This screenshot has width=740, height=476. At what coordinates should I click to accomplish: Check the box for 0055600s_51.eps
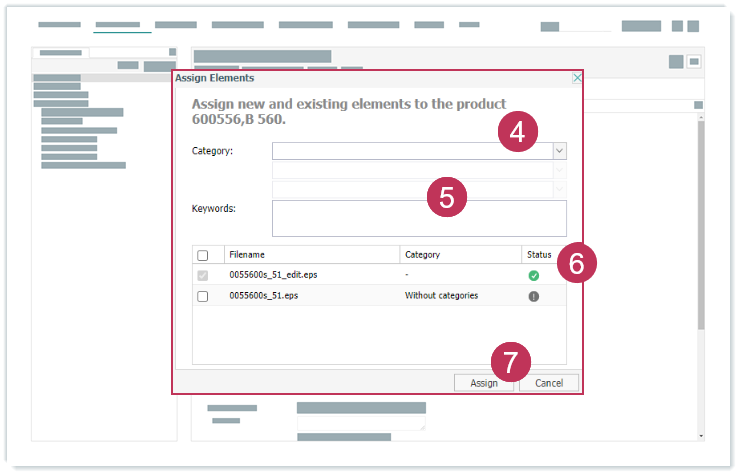[x=203, y=296]
